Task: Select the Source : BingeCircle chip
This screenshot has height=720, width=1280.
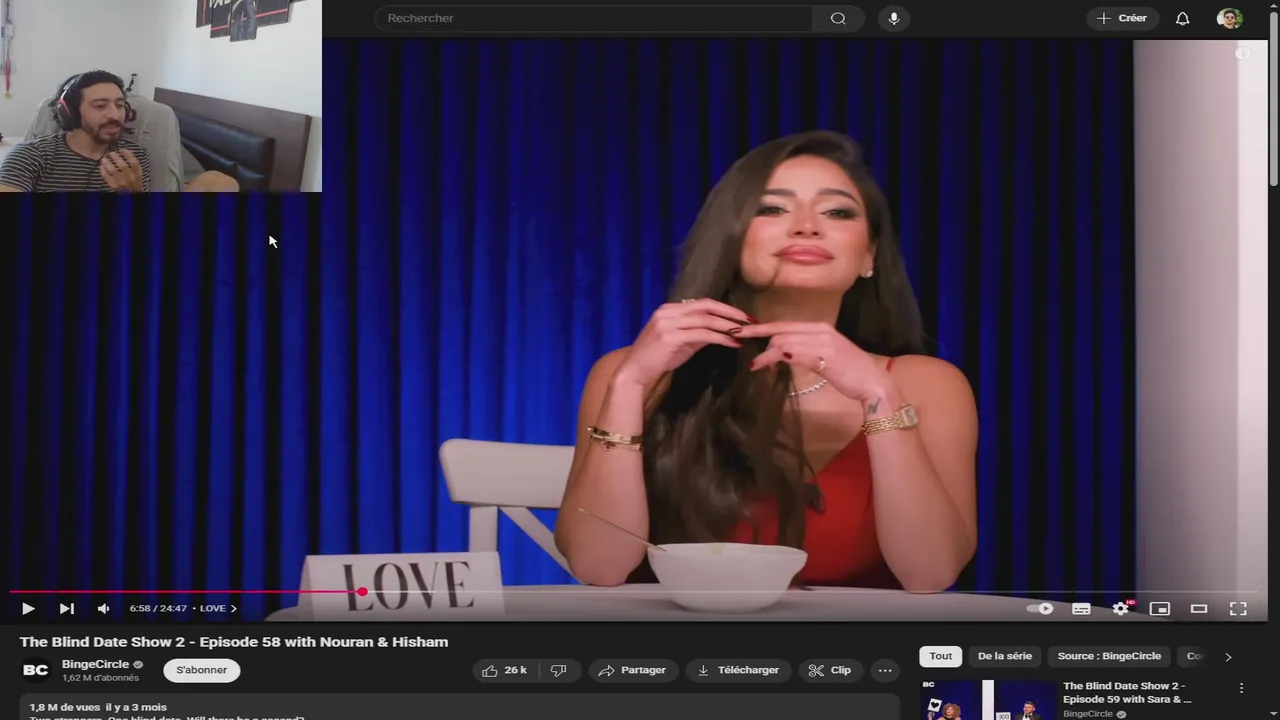Action: click(x=1109, y=656)
